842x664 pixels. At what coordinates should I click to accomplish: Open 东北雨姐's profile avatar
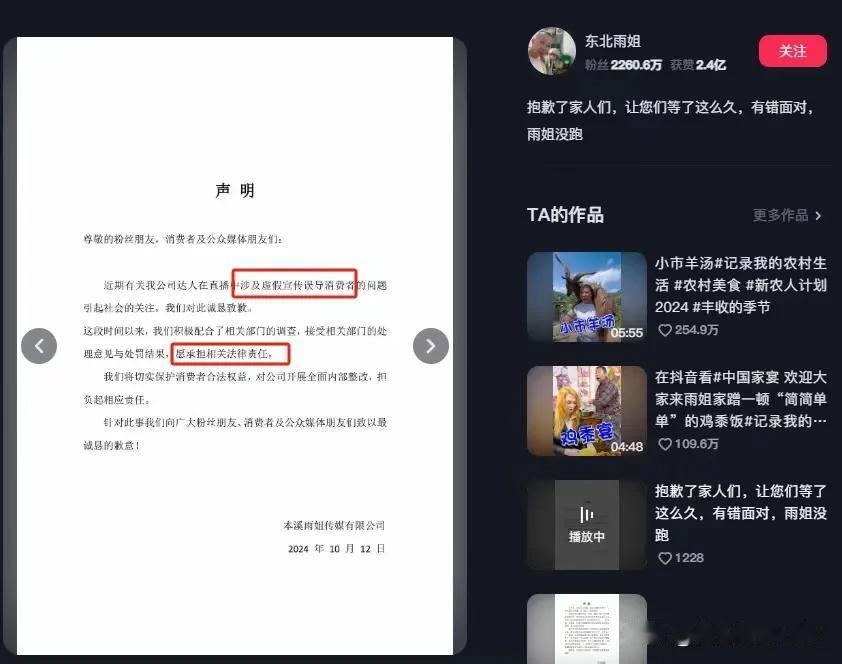coord(552,51)
